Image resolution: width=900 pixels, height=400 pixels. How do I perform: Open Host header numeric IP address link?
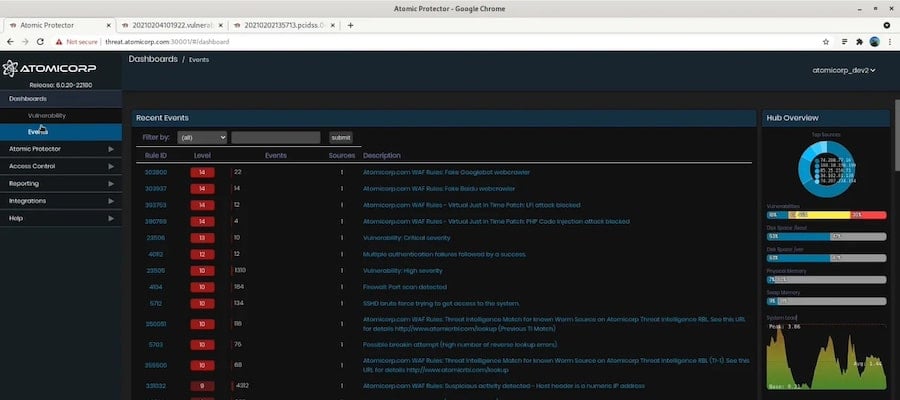coord(504,386)
